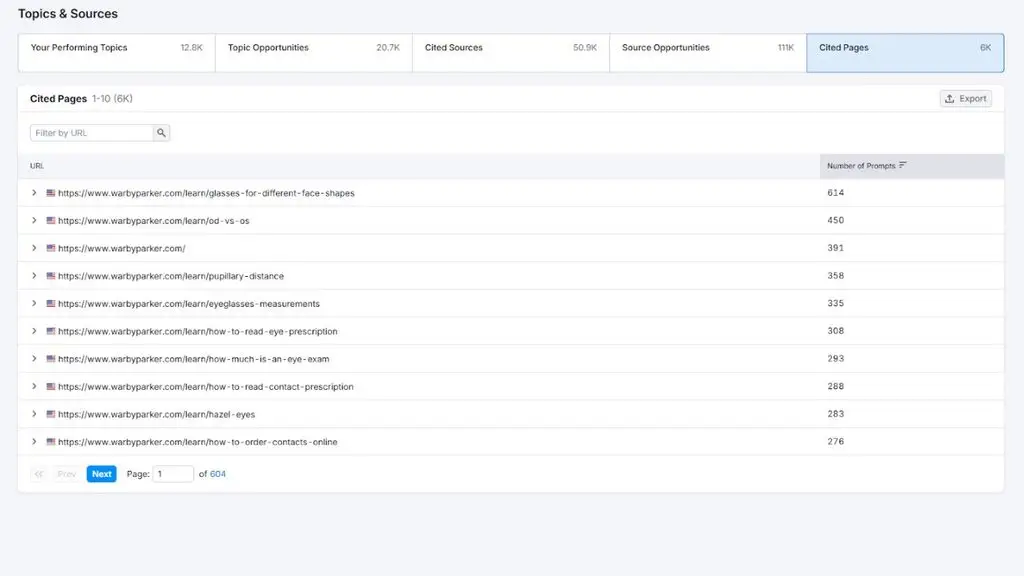Open the Topic Opportunities tab

pos(314,53)
